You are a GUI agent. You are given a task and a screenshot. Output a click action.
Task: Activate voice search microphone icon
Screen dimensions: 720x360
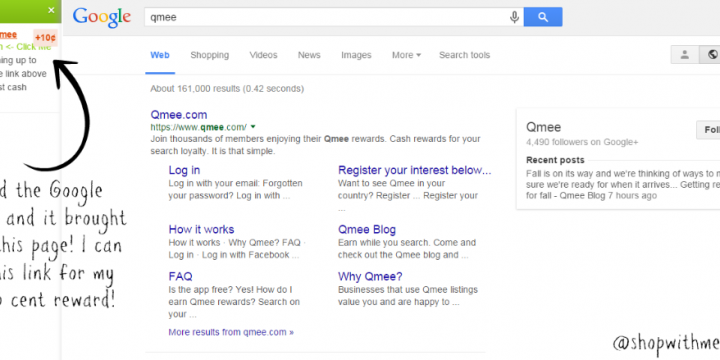(x=514, y=17)
